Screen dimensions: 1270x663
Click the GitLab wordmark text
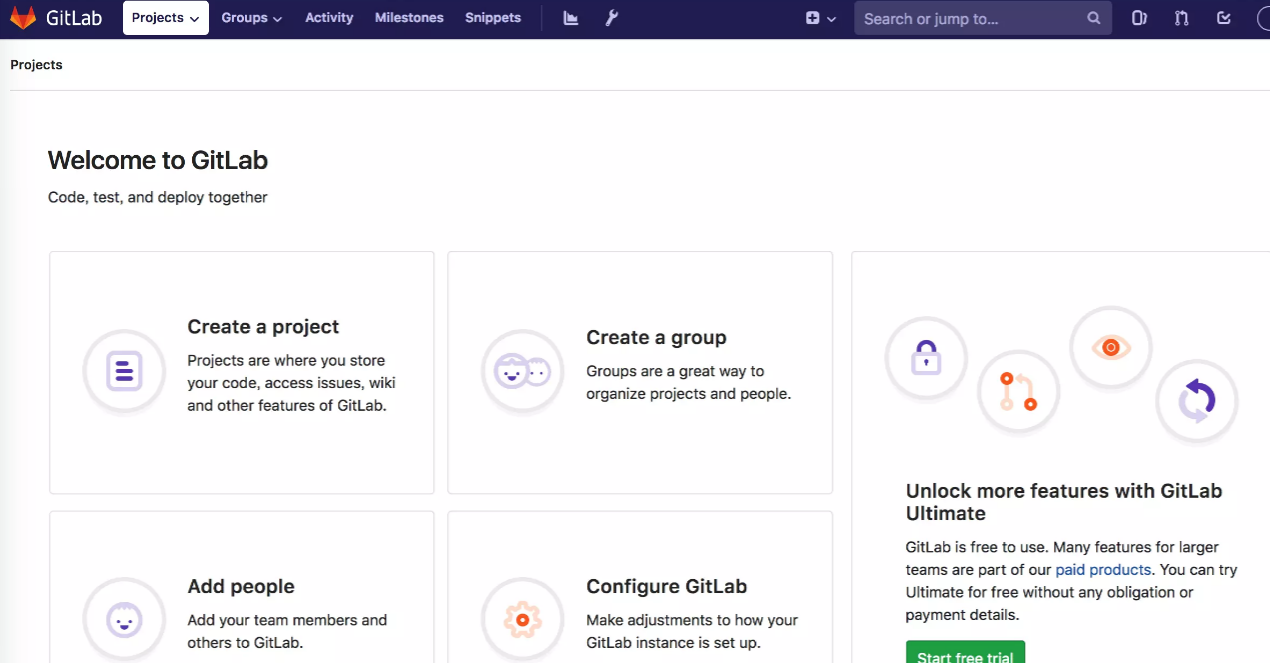click(x=74, y=18)
